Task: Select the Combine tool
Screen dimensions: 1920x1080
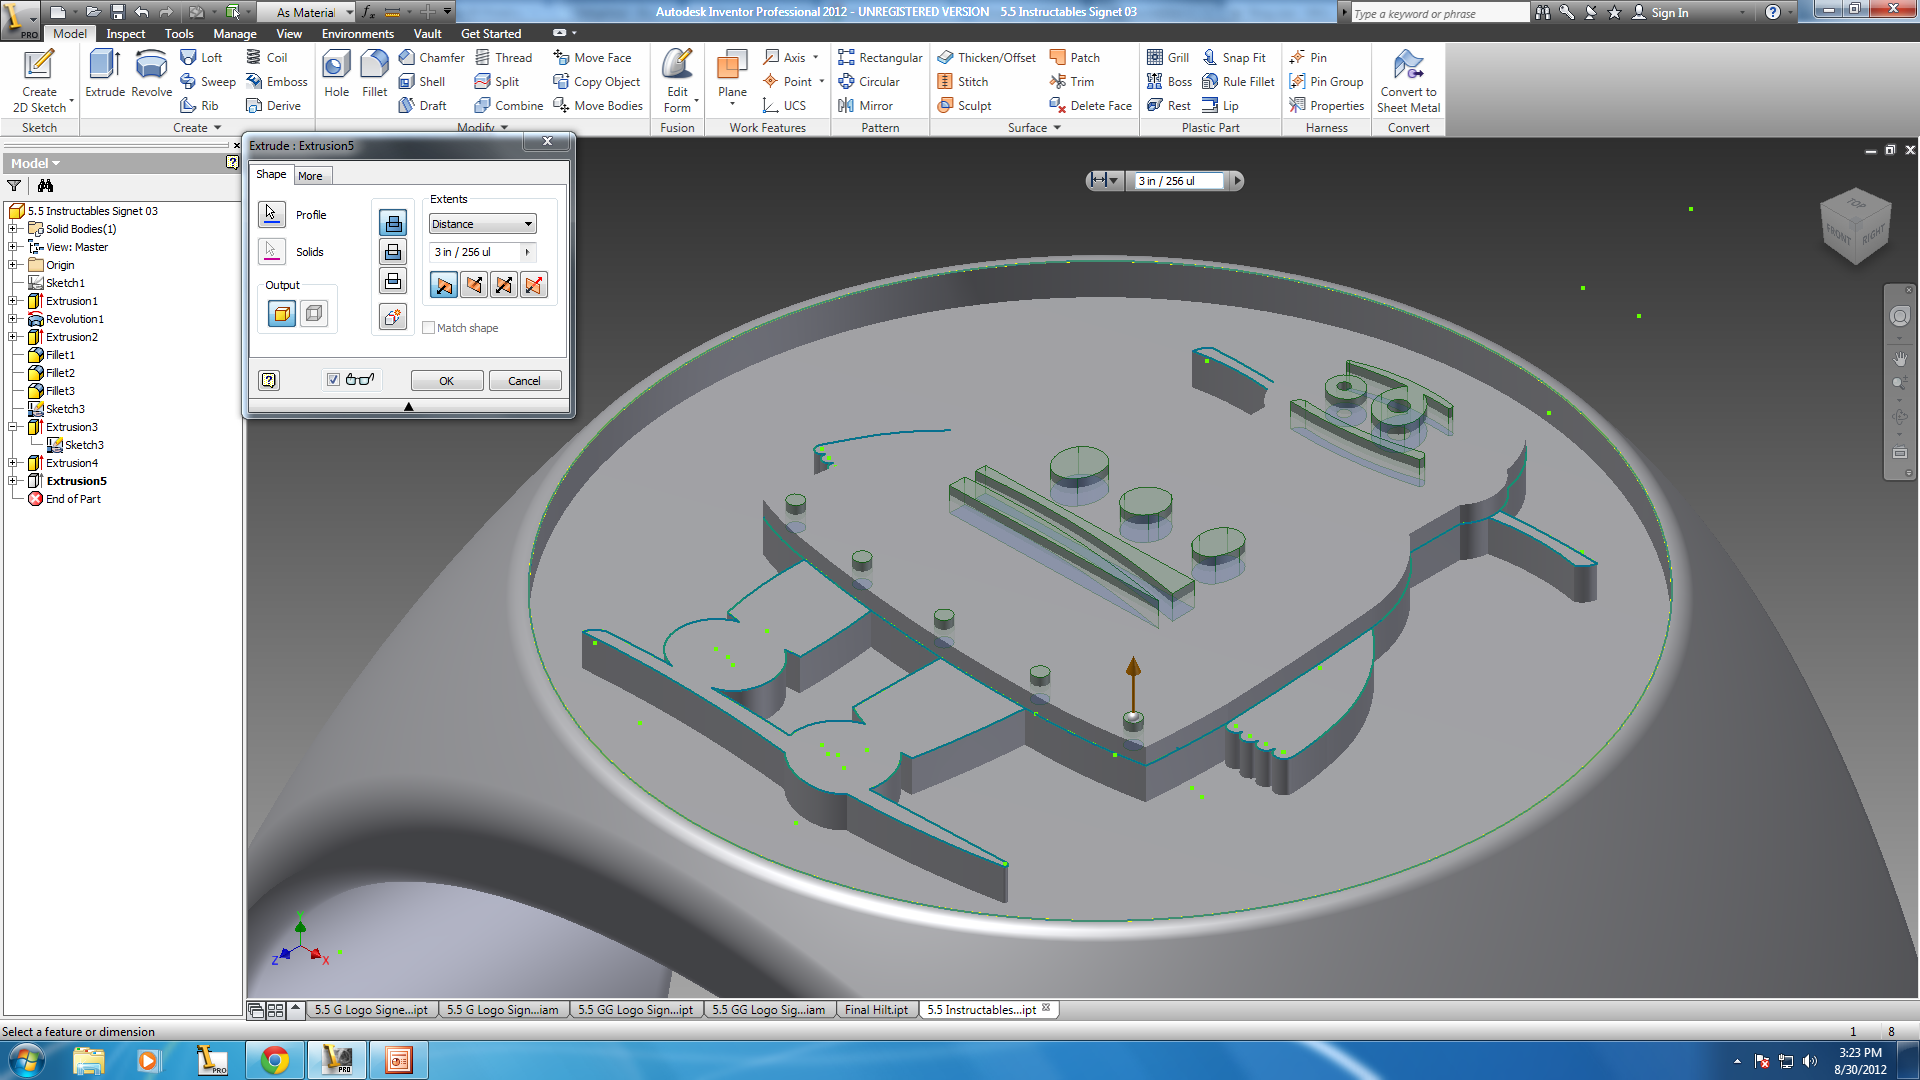Action: pyautogui.click(x=509, y=106)
